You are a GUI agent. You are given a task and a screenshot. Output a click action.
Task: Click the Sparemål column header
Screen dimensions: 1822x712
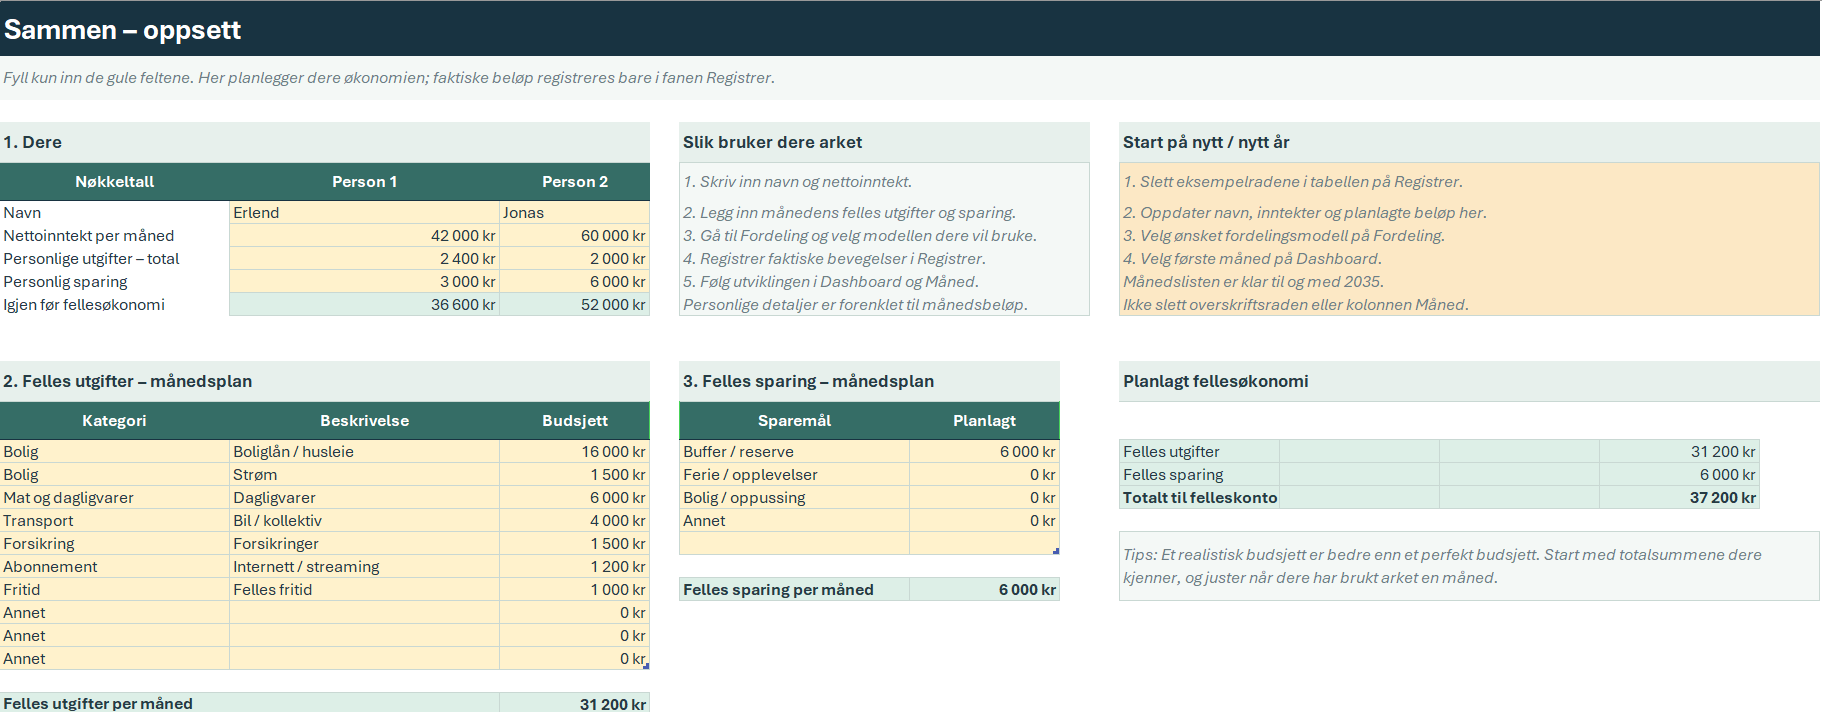[x=794, y=420]
